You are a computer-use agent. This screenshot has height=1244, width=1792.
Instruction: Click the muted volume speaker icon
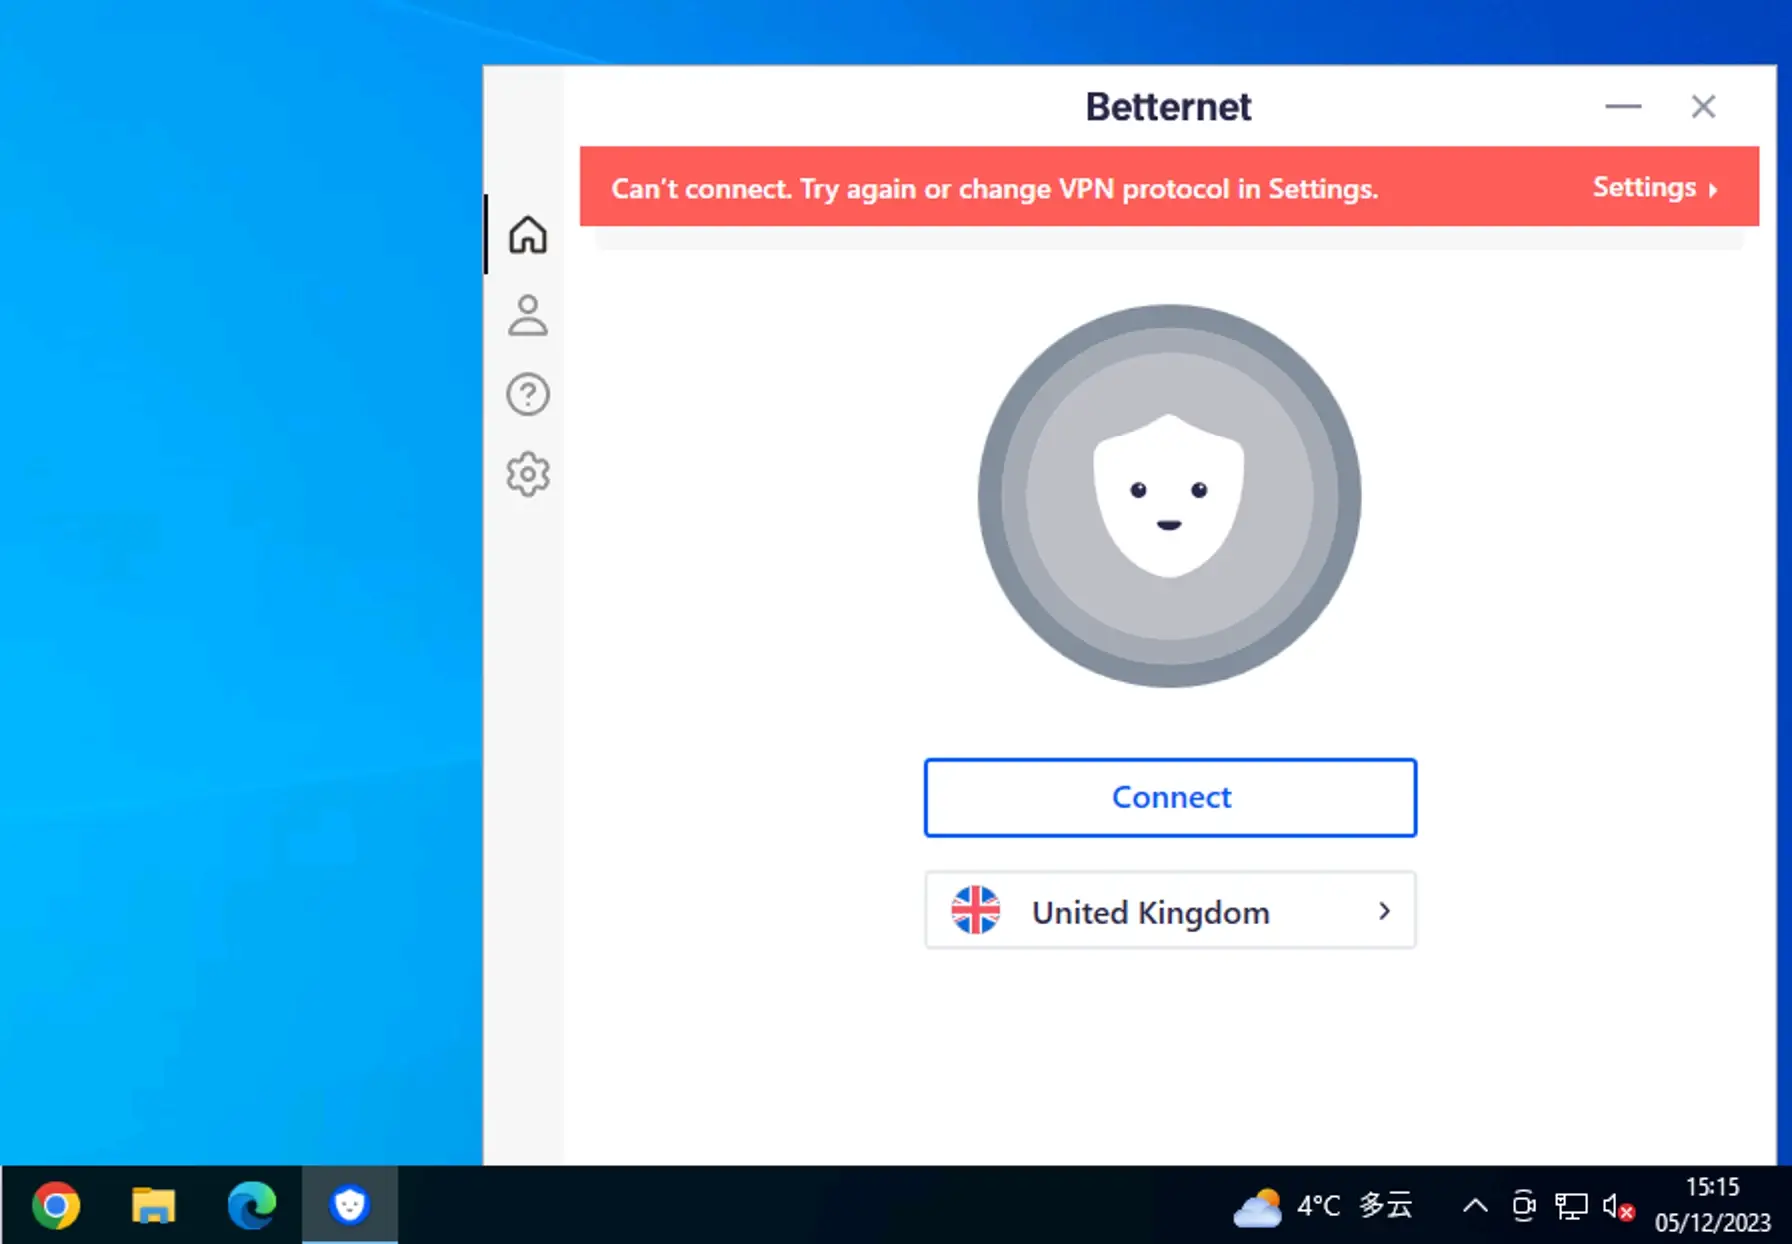pyautogui.click(x=1618, y=1206)
